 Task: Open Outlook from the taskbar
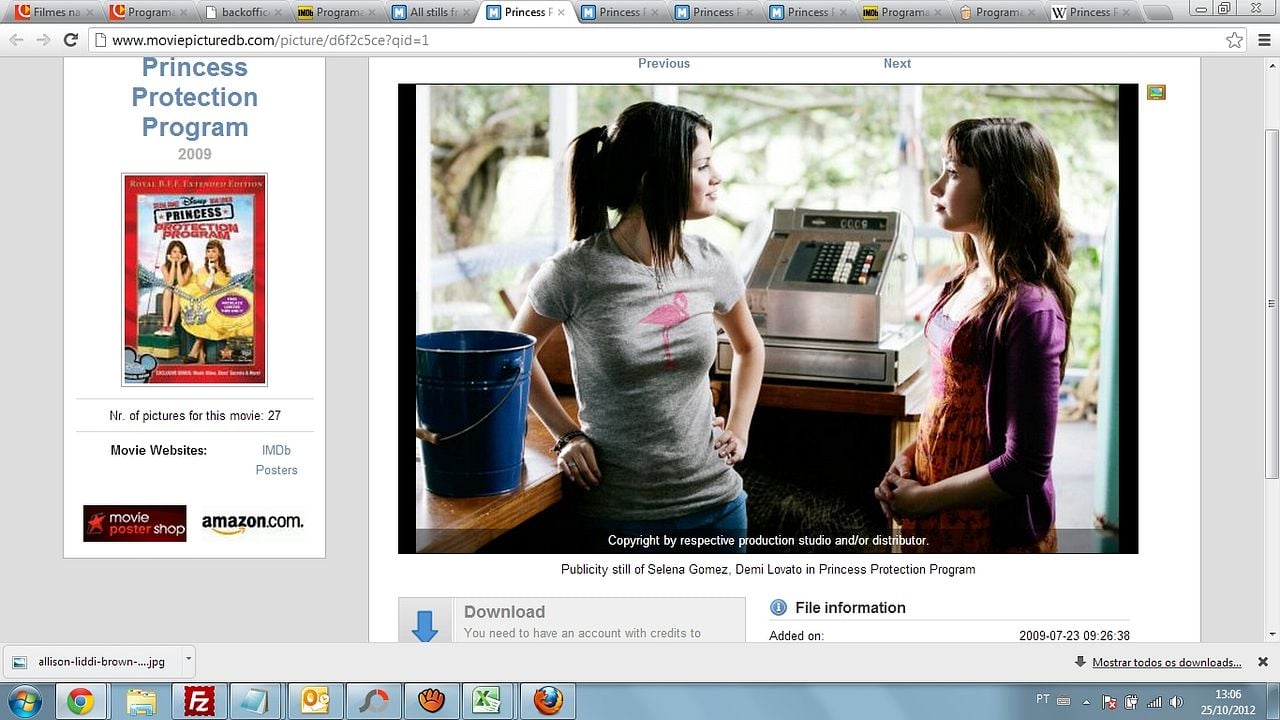click(x=316, y=701)
